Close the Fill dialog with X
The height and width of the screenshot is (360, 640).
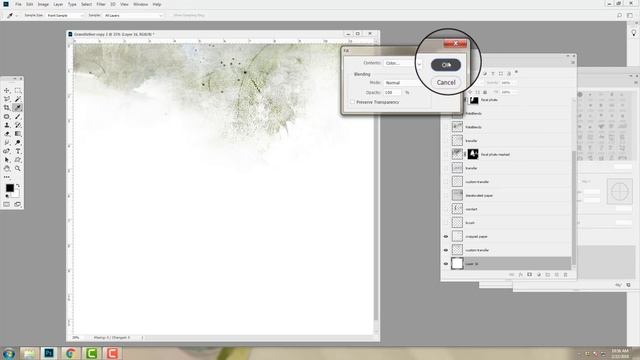[455, 43]
